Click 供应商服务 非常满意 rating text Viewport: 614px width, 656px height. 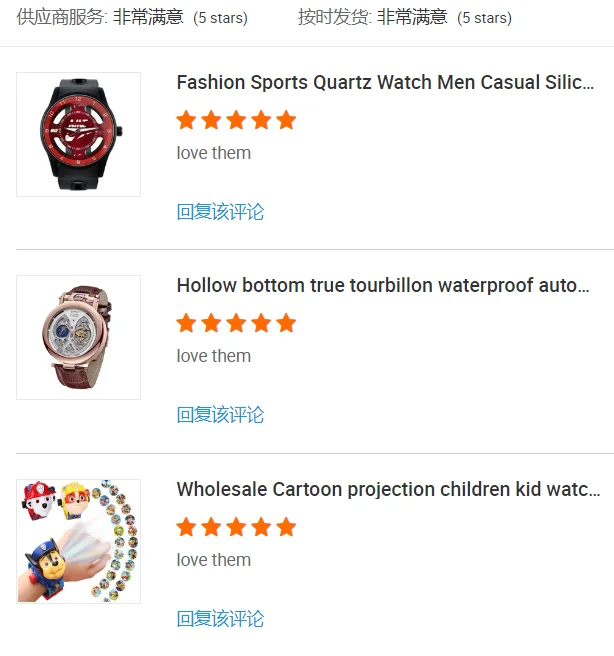click(x=132, y=18)
